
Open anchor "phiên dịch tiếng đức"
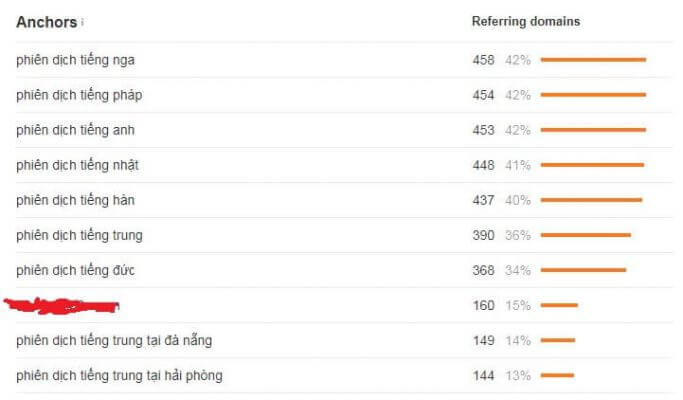76,270
